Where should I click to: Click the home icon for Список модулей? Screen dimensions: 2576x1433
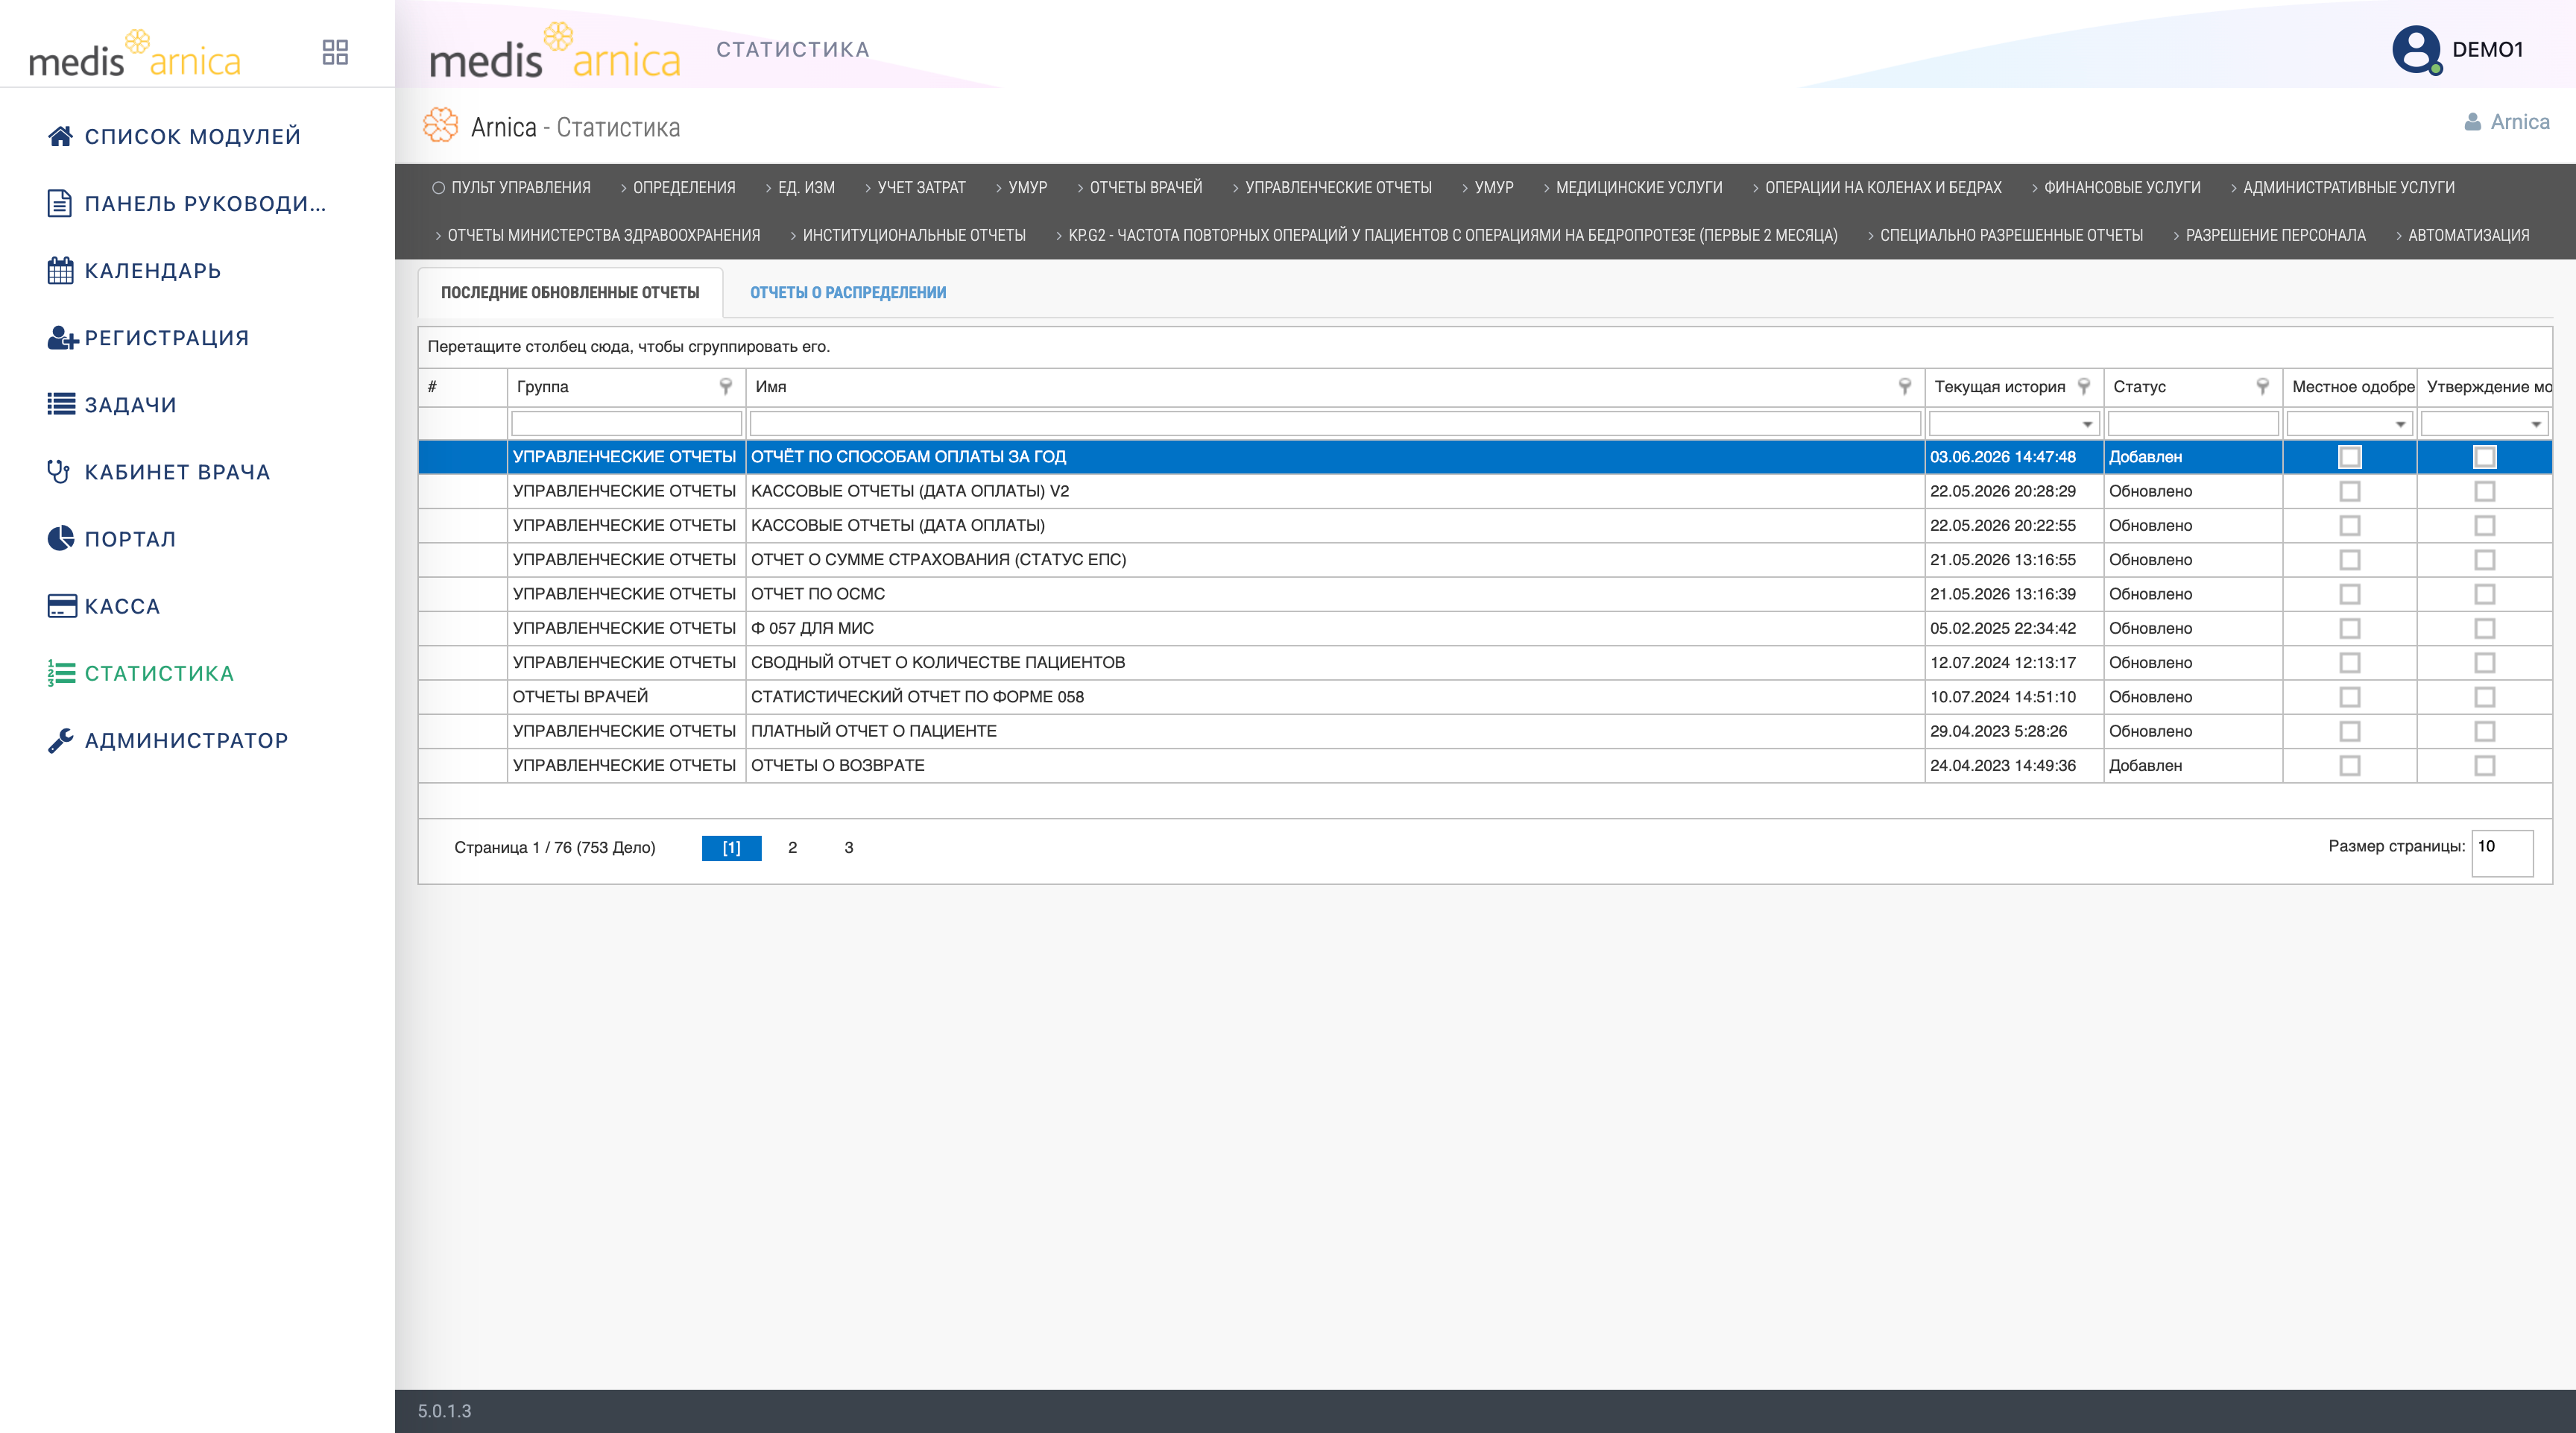[60, 136]
